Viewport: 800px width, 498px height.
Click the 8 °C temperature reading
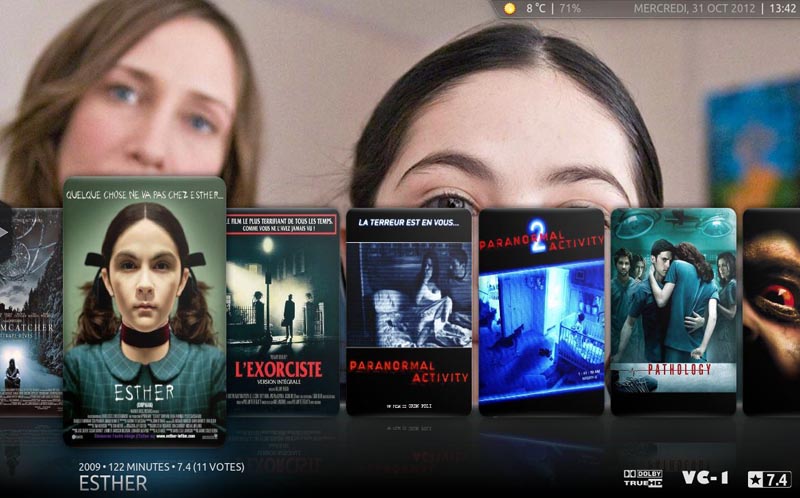click(x=536, y=9)
